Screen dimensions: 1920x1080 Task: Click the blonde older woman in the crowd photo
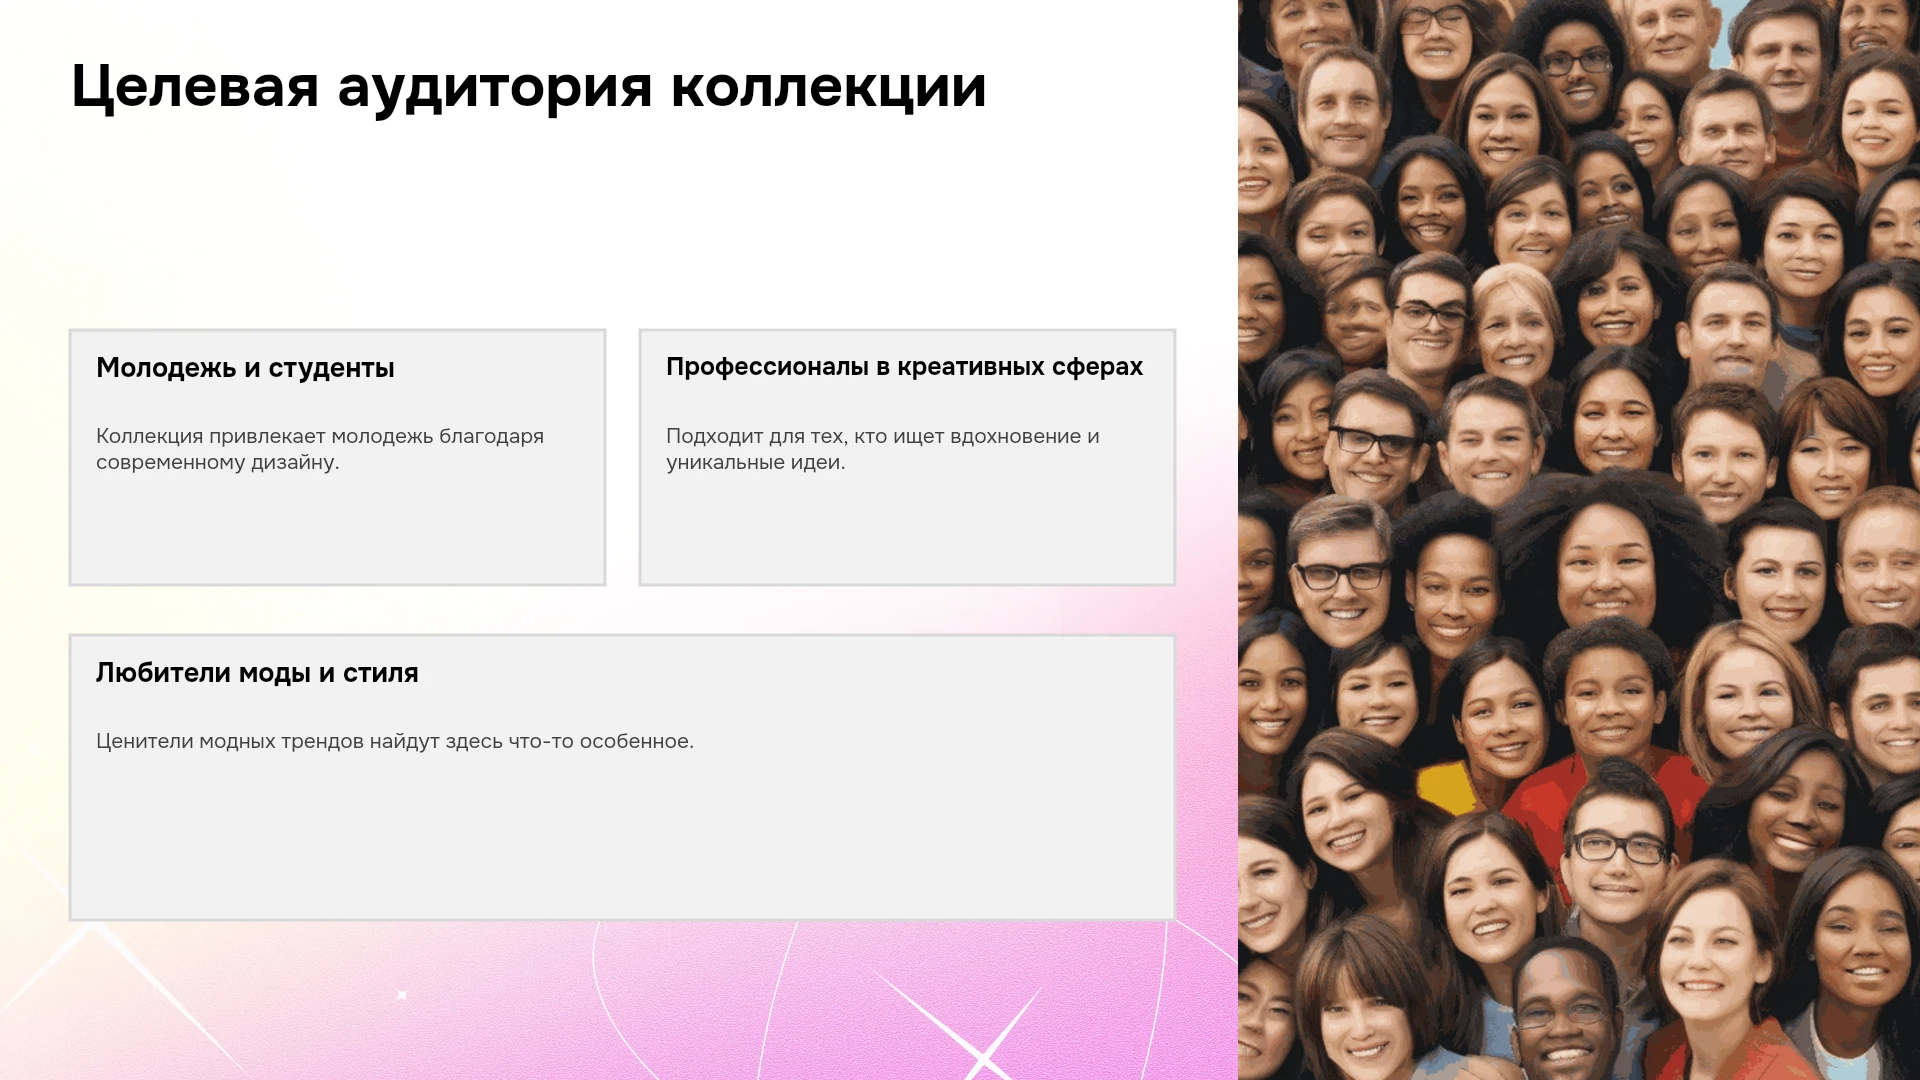pyautogui.click(x=1515, y=322)
